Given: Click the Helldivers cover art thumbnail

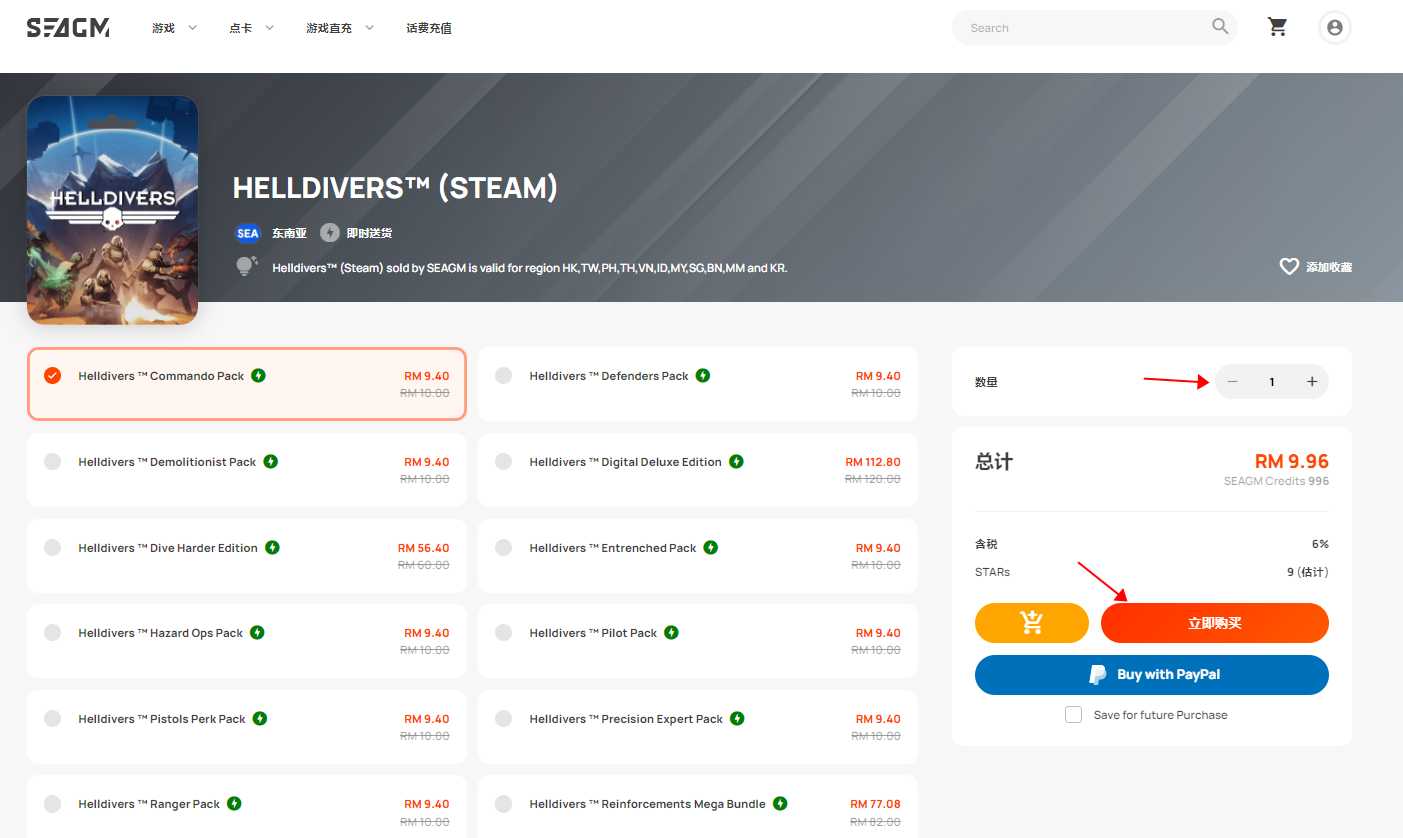Looking at the screenshot, I should tap(112, 210).
